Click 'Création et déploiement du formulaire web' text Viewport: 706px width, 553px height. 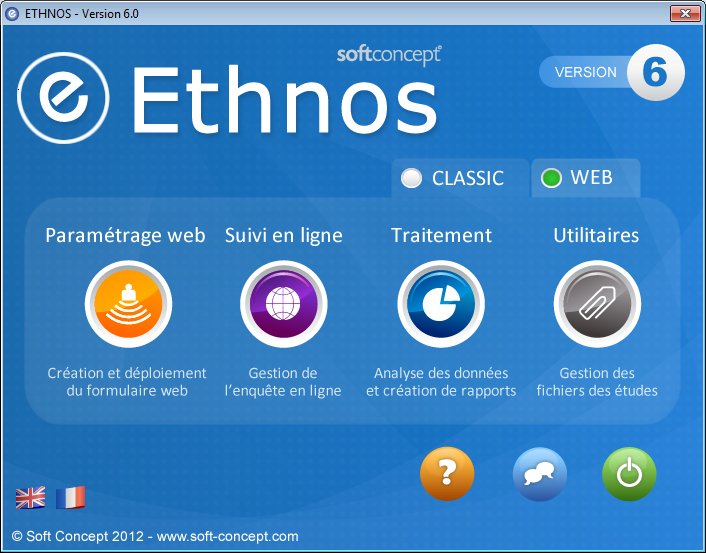point(127,381)
